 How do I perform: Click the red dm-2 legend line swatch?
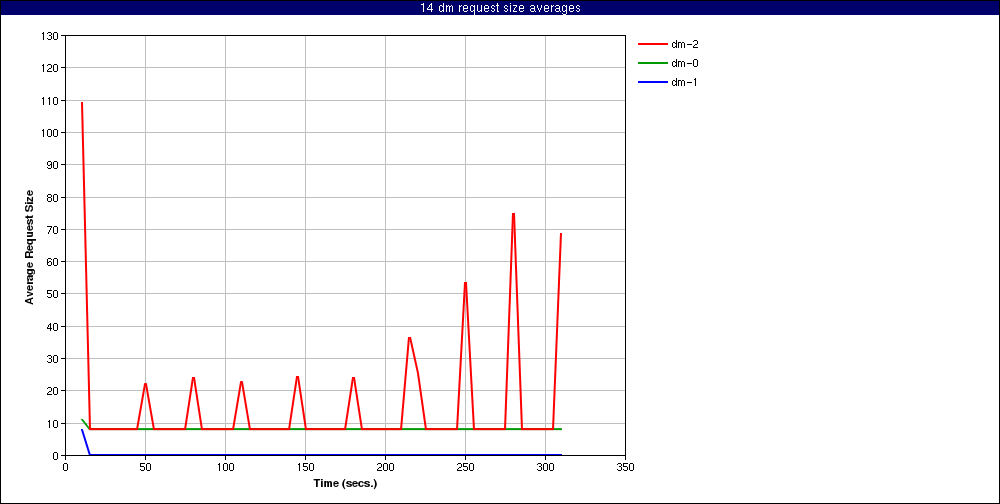pos(652,44)
